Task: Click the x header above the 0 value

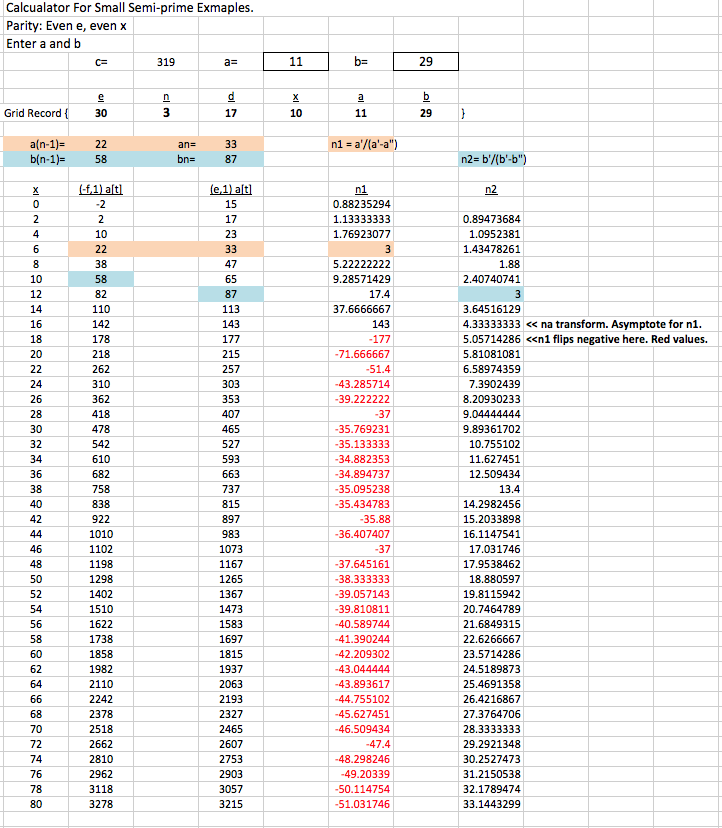Action: click(35, 189)
